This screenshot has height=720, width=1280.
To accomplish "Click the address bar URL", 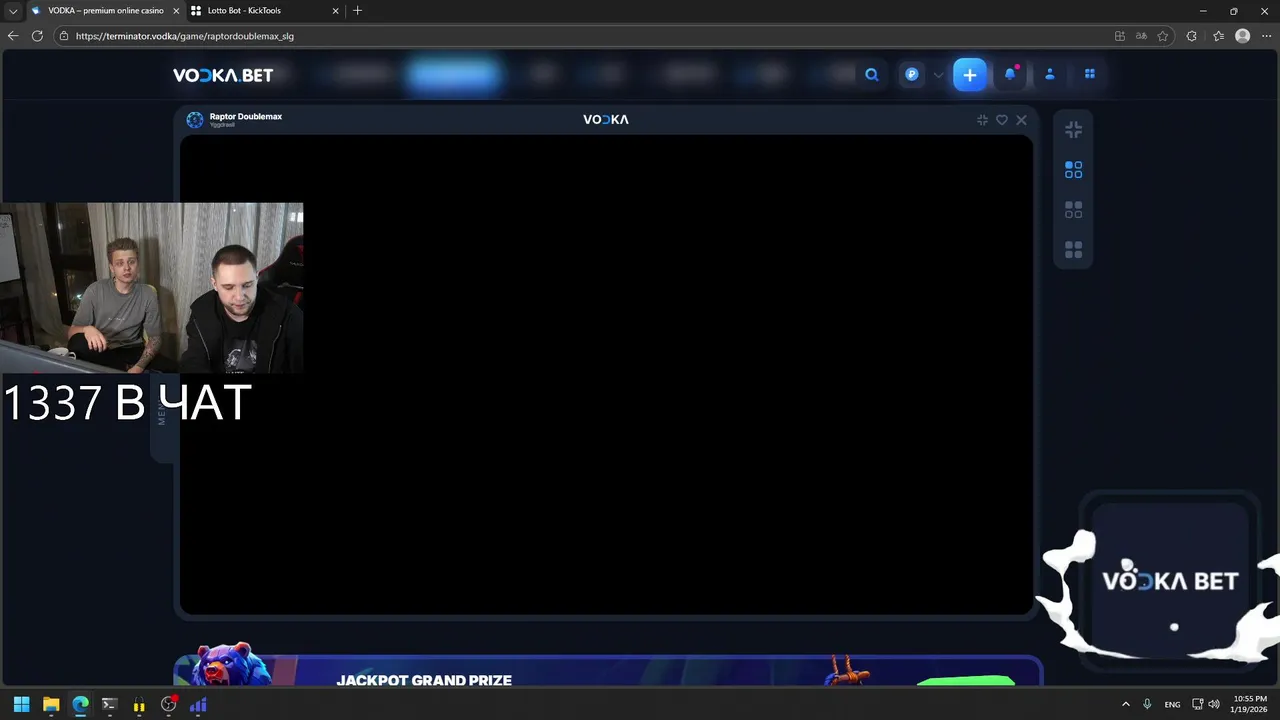I will (x=185, y=36).
